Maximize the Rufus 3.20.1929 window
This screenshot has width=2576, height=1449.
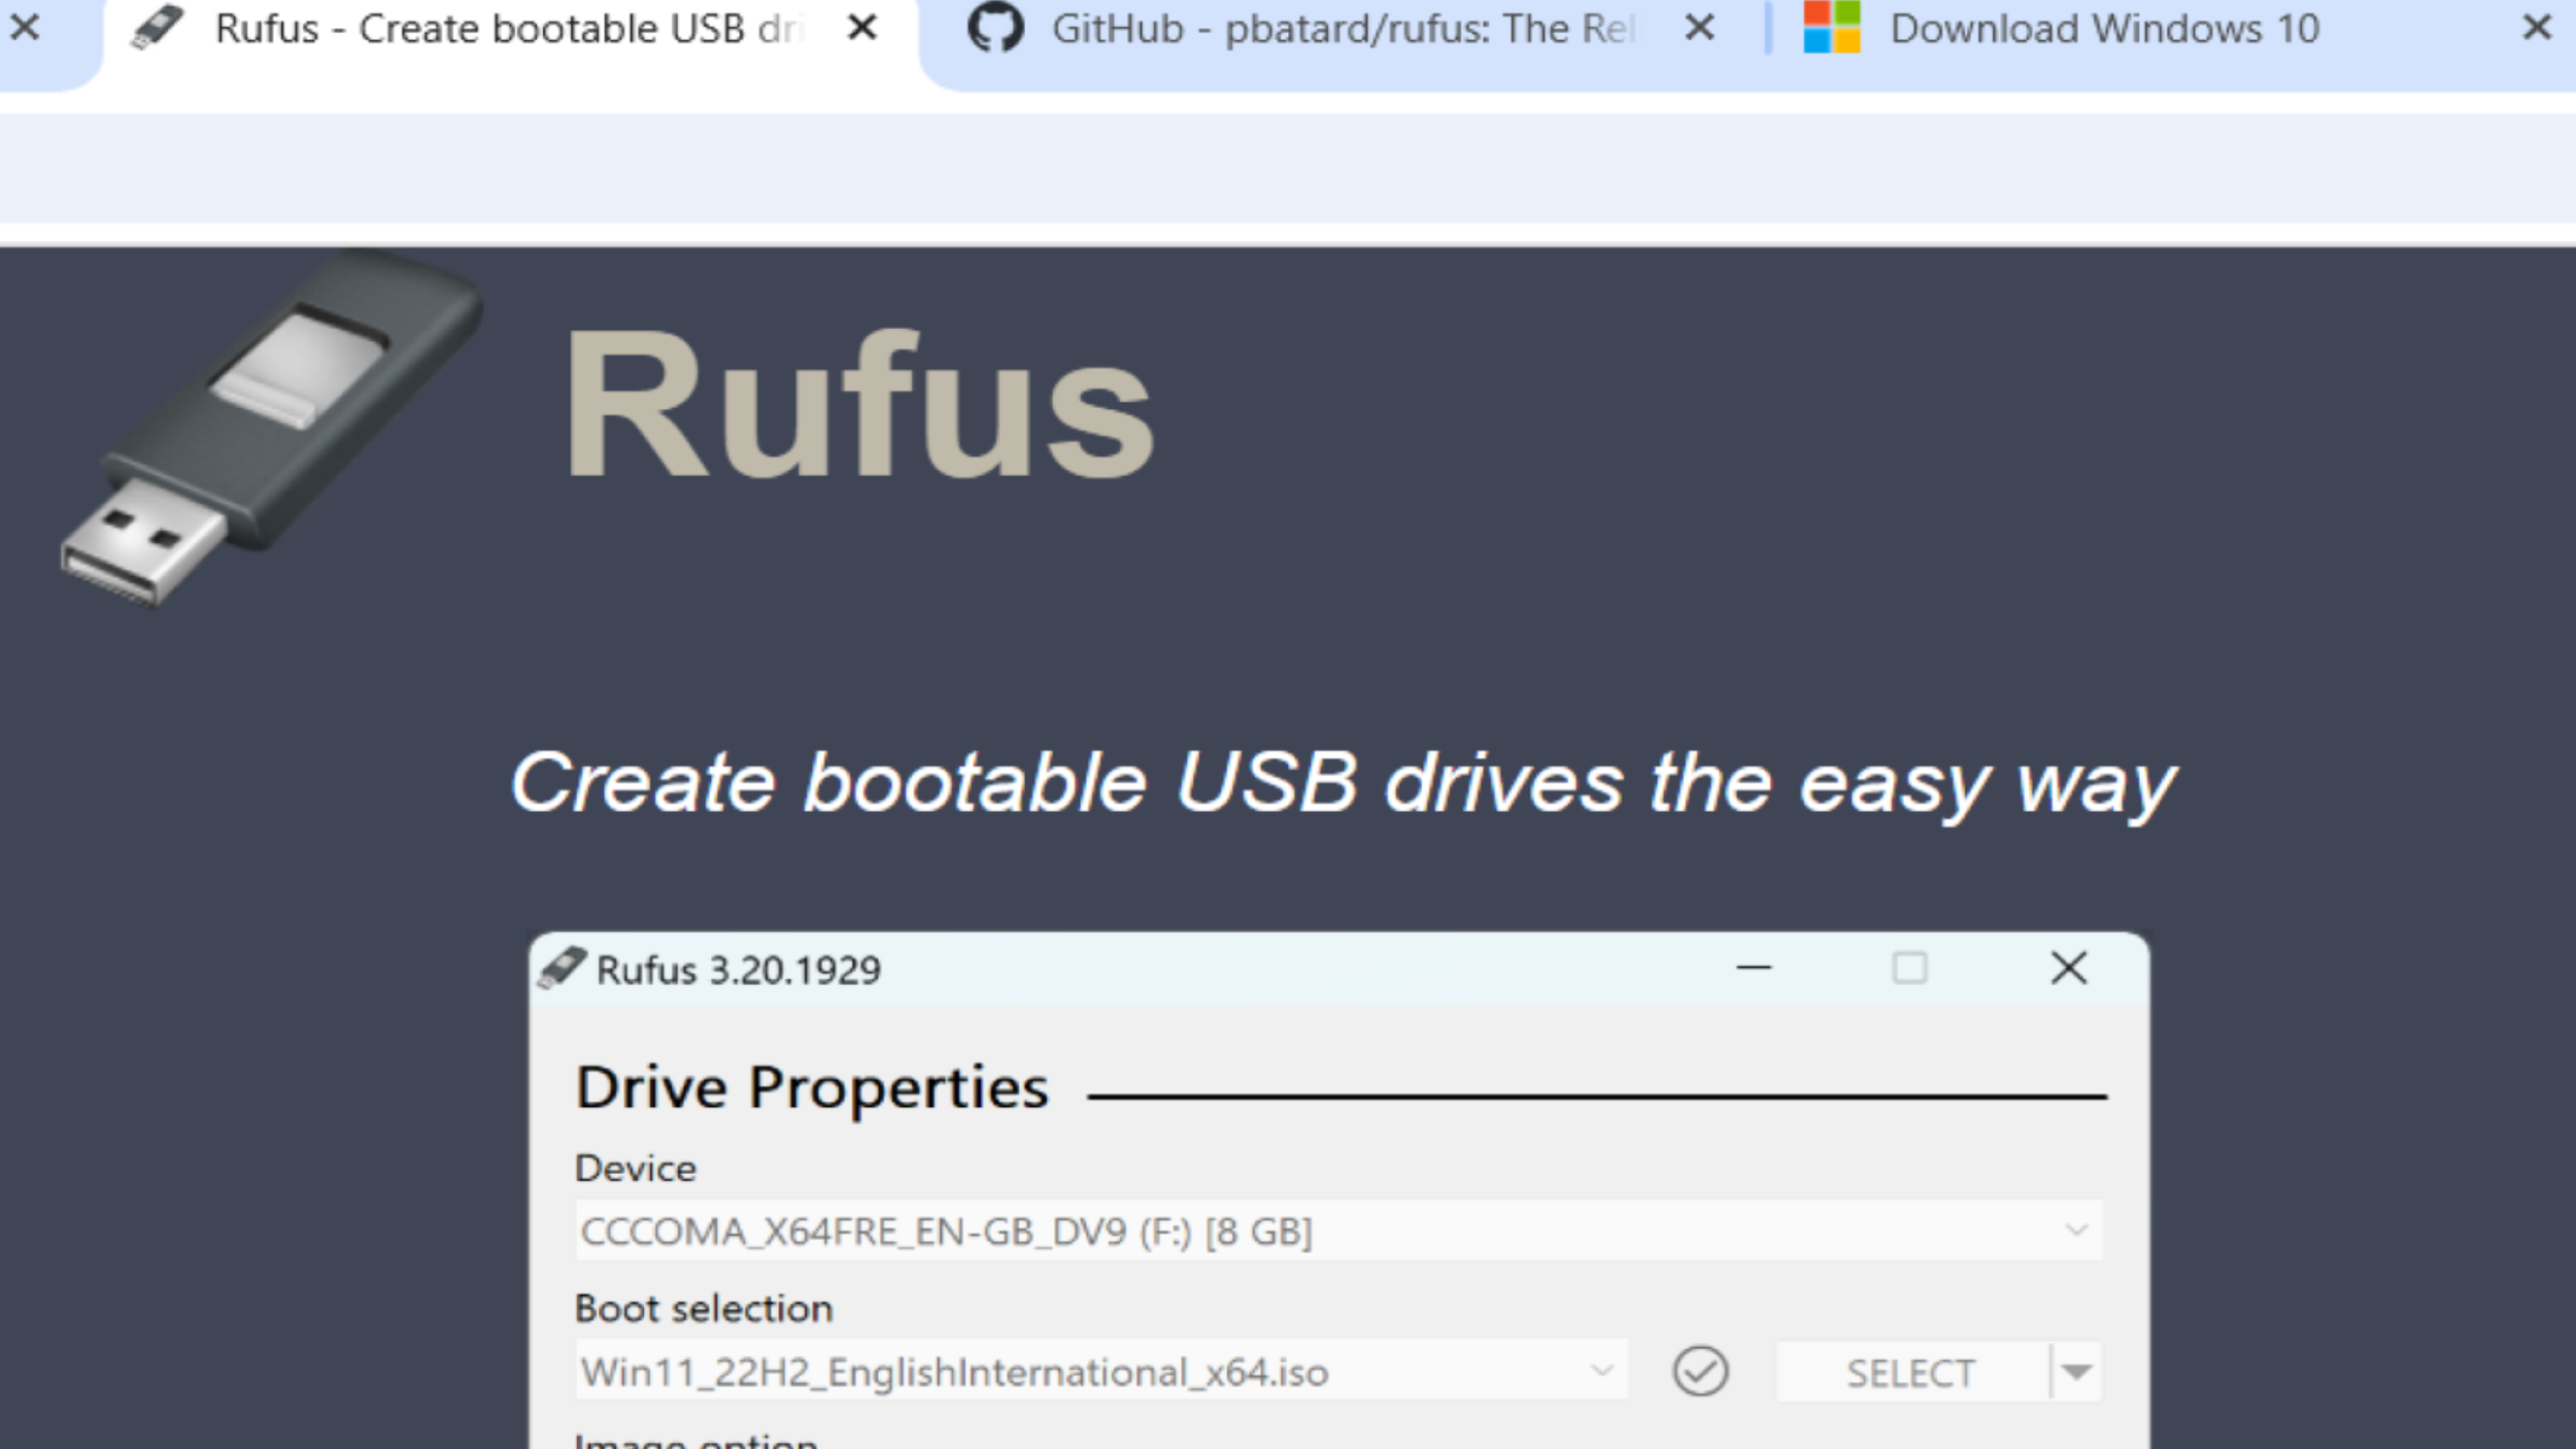click(1909, 968)
